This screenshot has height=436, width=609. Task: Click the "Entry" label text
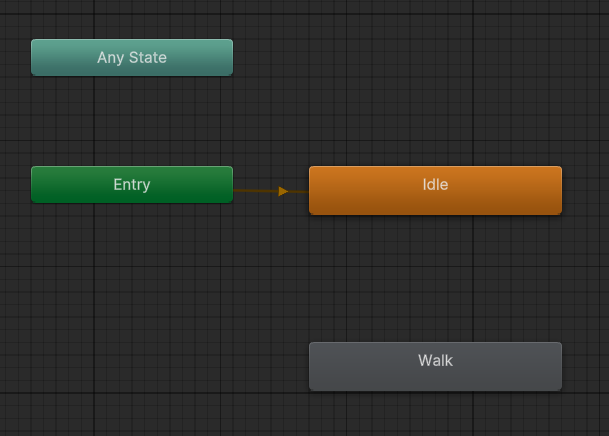[x=131, y=184]
